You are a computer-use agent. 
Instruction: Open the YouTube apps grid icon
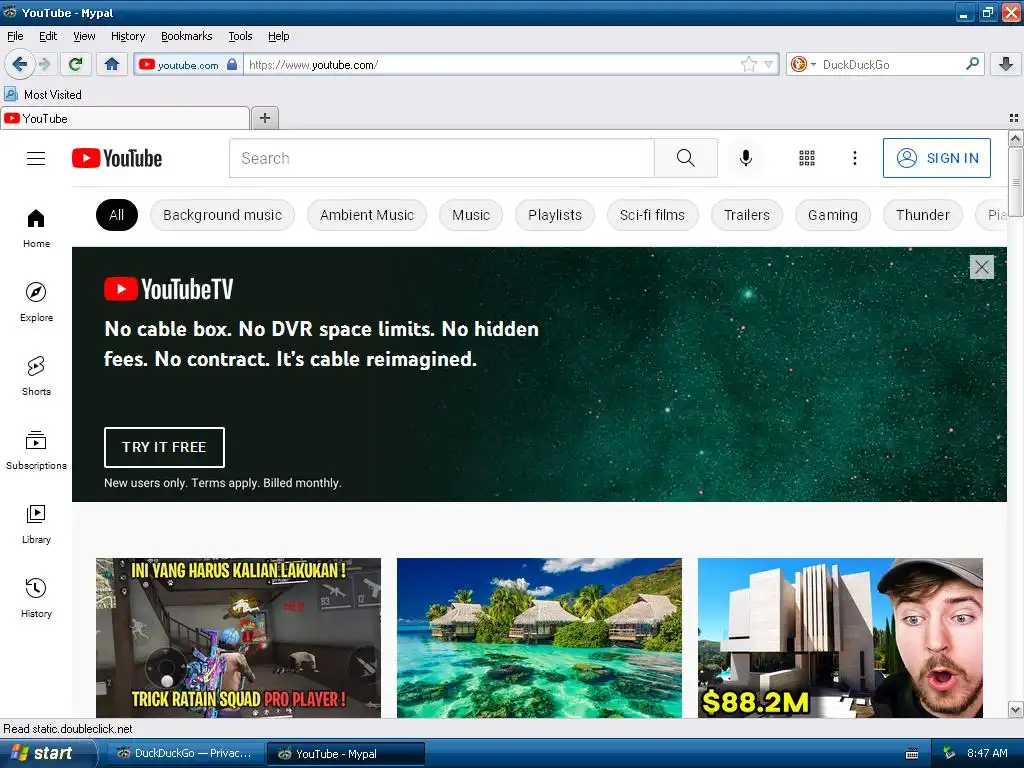[807, 158]
